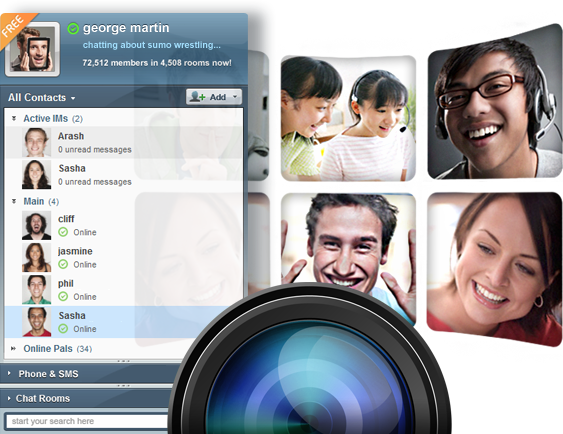Open the Add button dropdown arrow
The image size is (563, 434).
pos(235,97)
